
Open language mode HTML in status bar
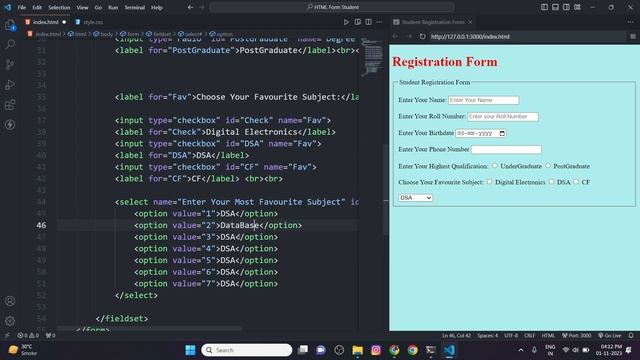548,336
